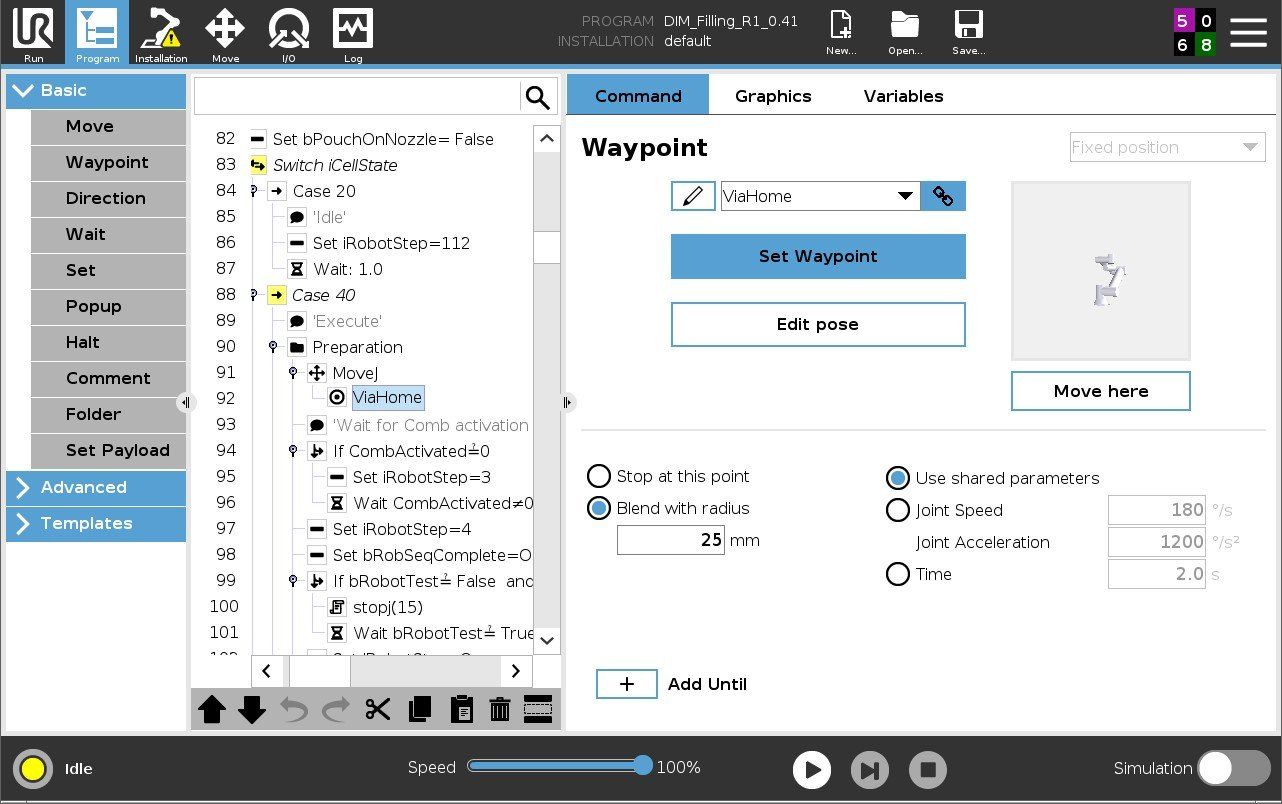Suppress the selected program node

click(x=538, y=708)
